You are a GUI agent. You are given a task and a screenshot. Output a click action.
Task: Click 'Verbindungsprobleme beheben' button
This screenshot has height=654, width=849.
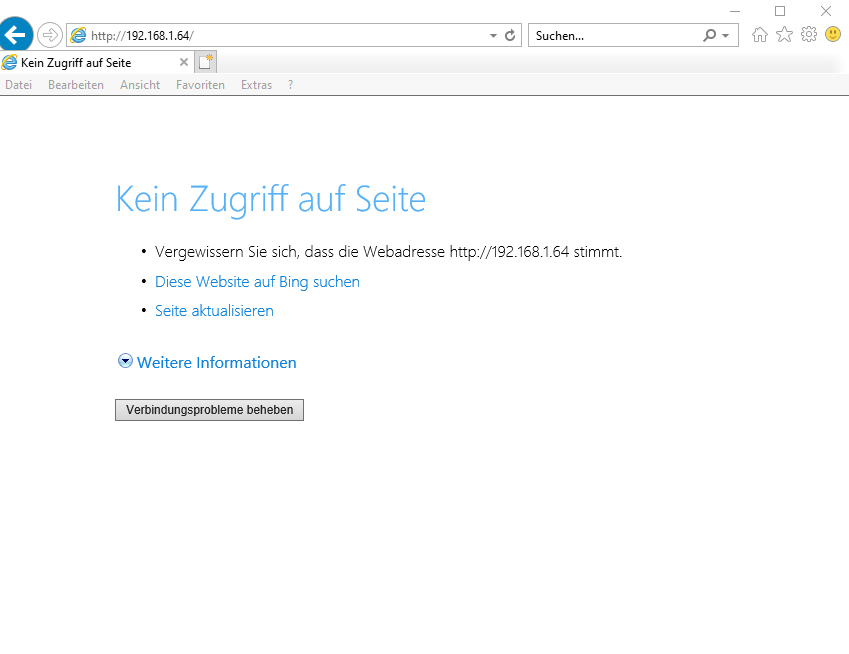[209, 410]
